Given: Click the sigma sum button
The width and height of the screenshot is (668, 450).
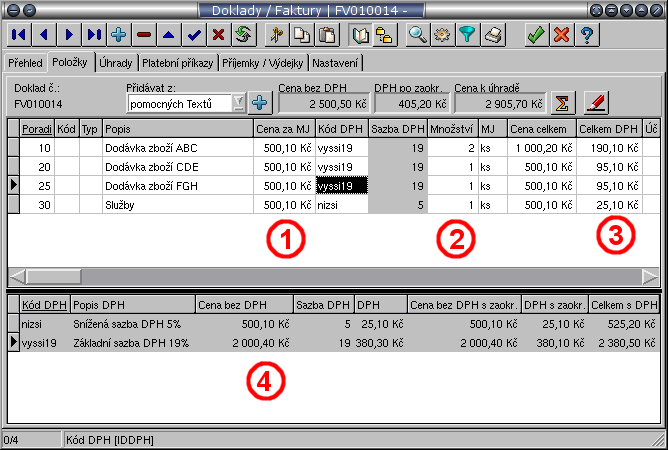Looking at the screenshot, I should (563, 102).
